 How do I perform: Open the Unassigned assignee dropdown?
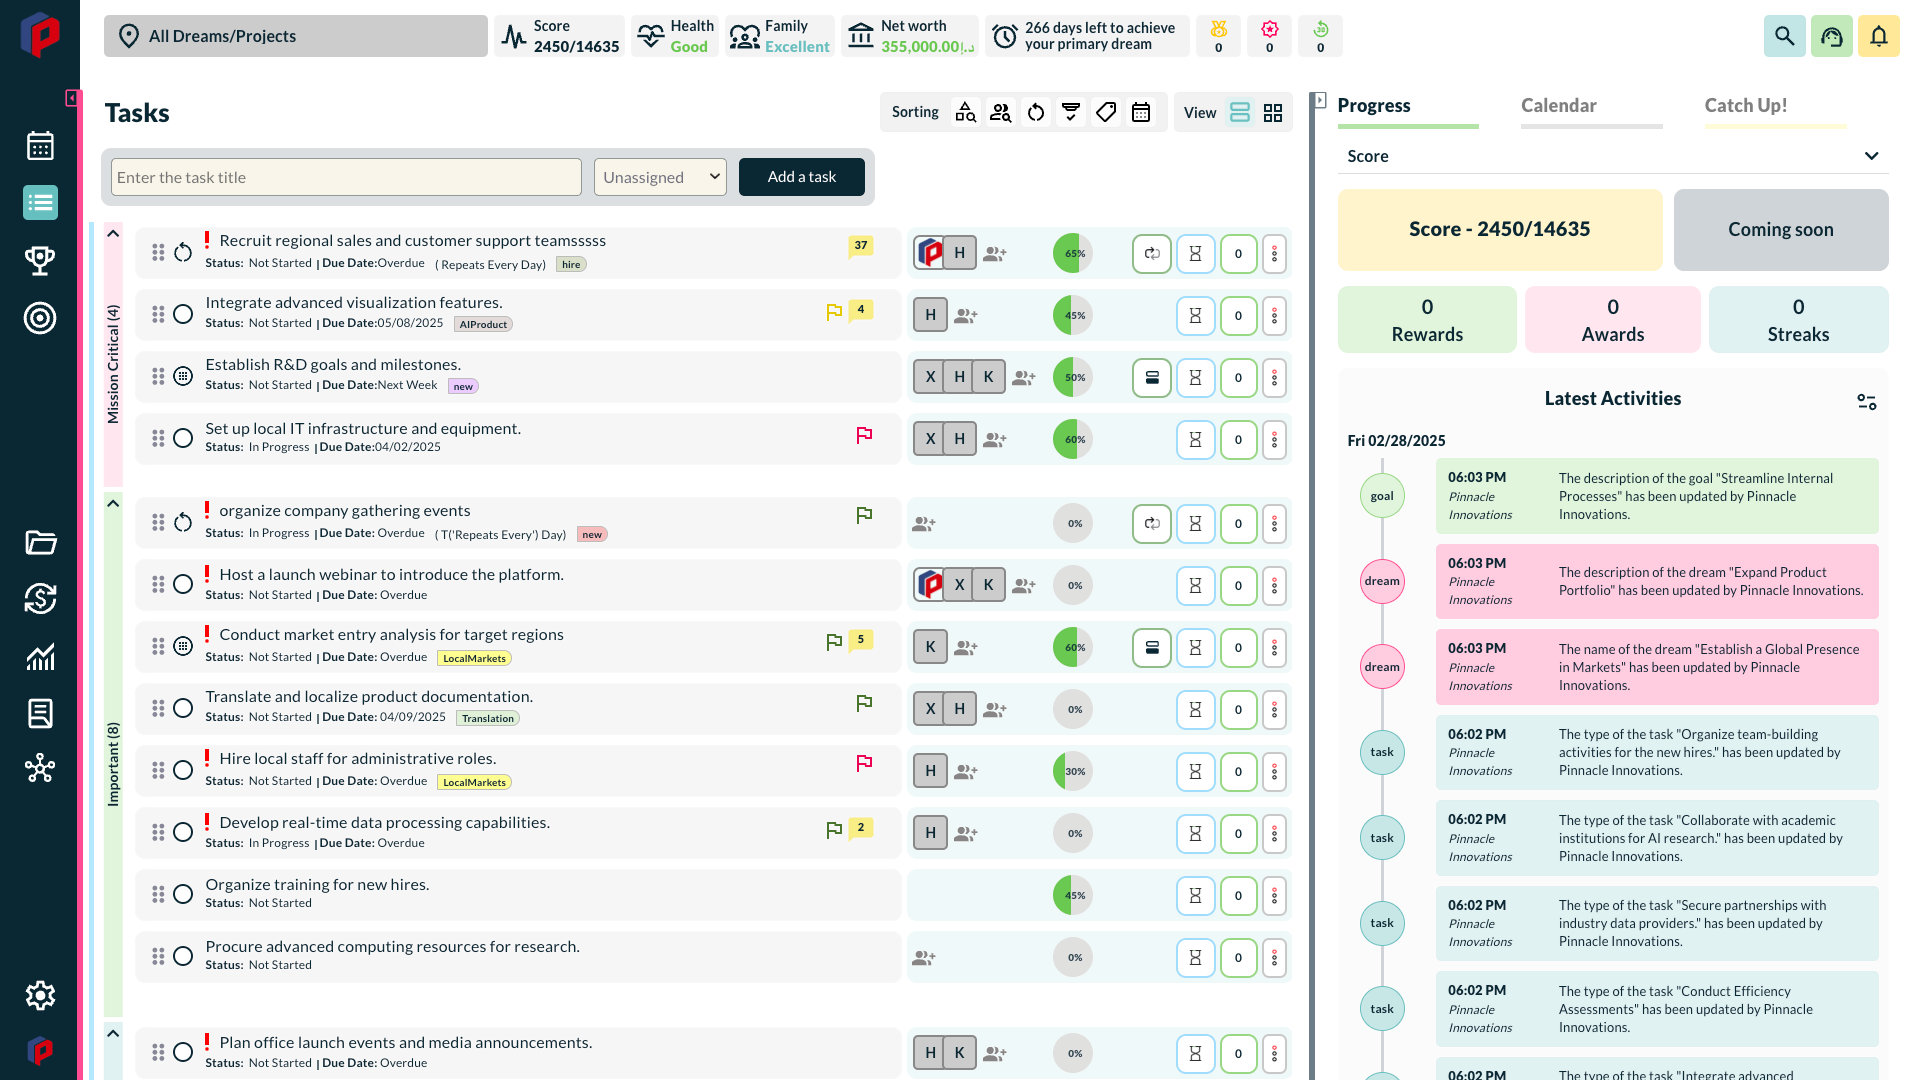click(x=659, y=176)
